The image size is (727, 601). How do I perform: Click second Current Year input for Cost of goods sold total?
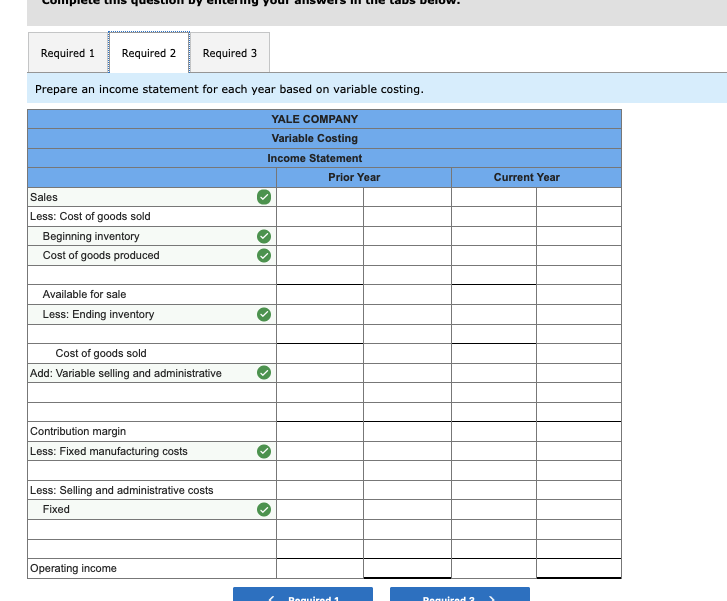click(x=579, y=353)
